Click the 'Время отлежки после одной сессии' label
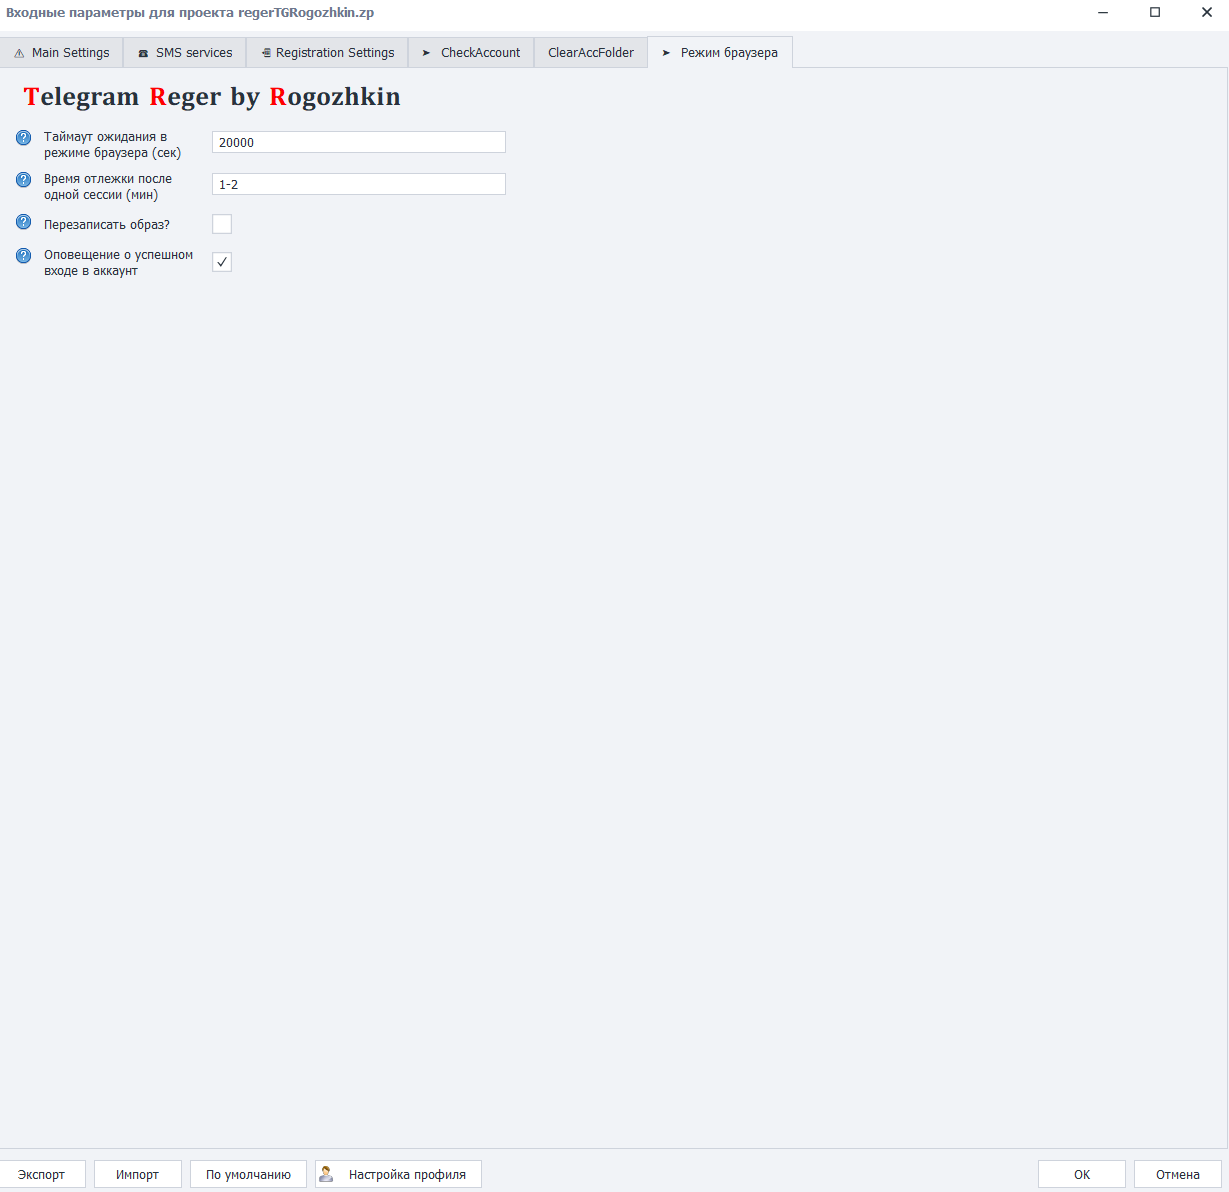This screenshot has height=1192, width=1229. pos(108,187)
